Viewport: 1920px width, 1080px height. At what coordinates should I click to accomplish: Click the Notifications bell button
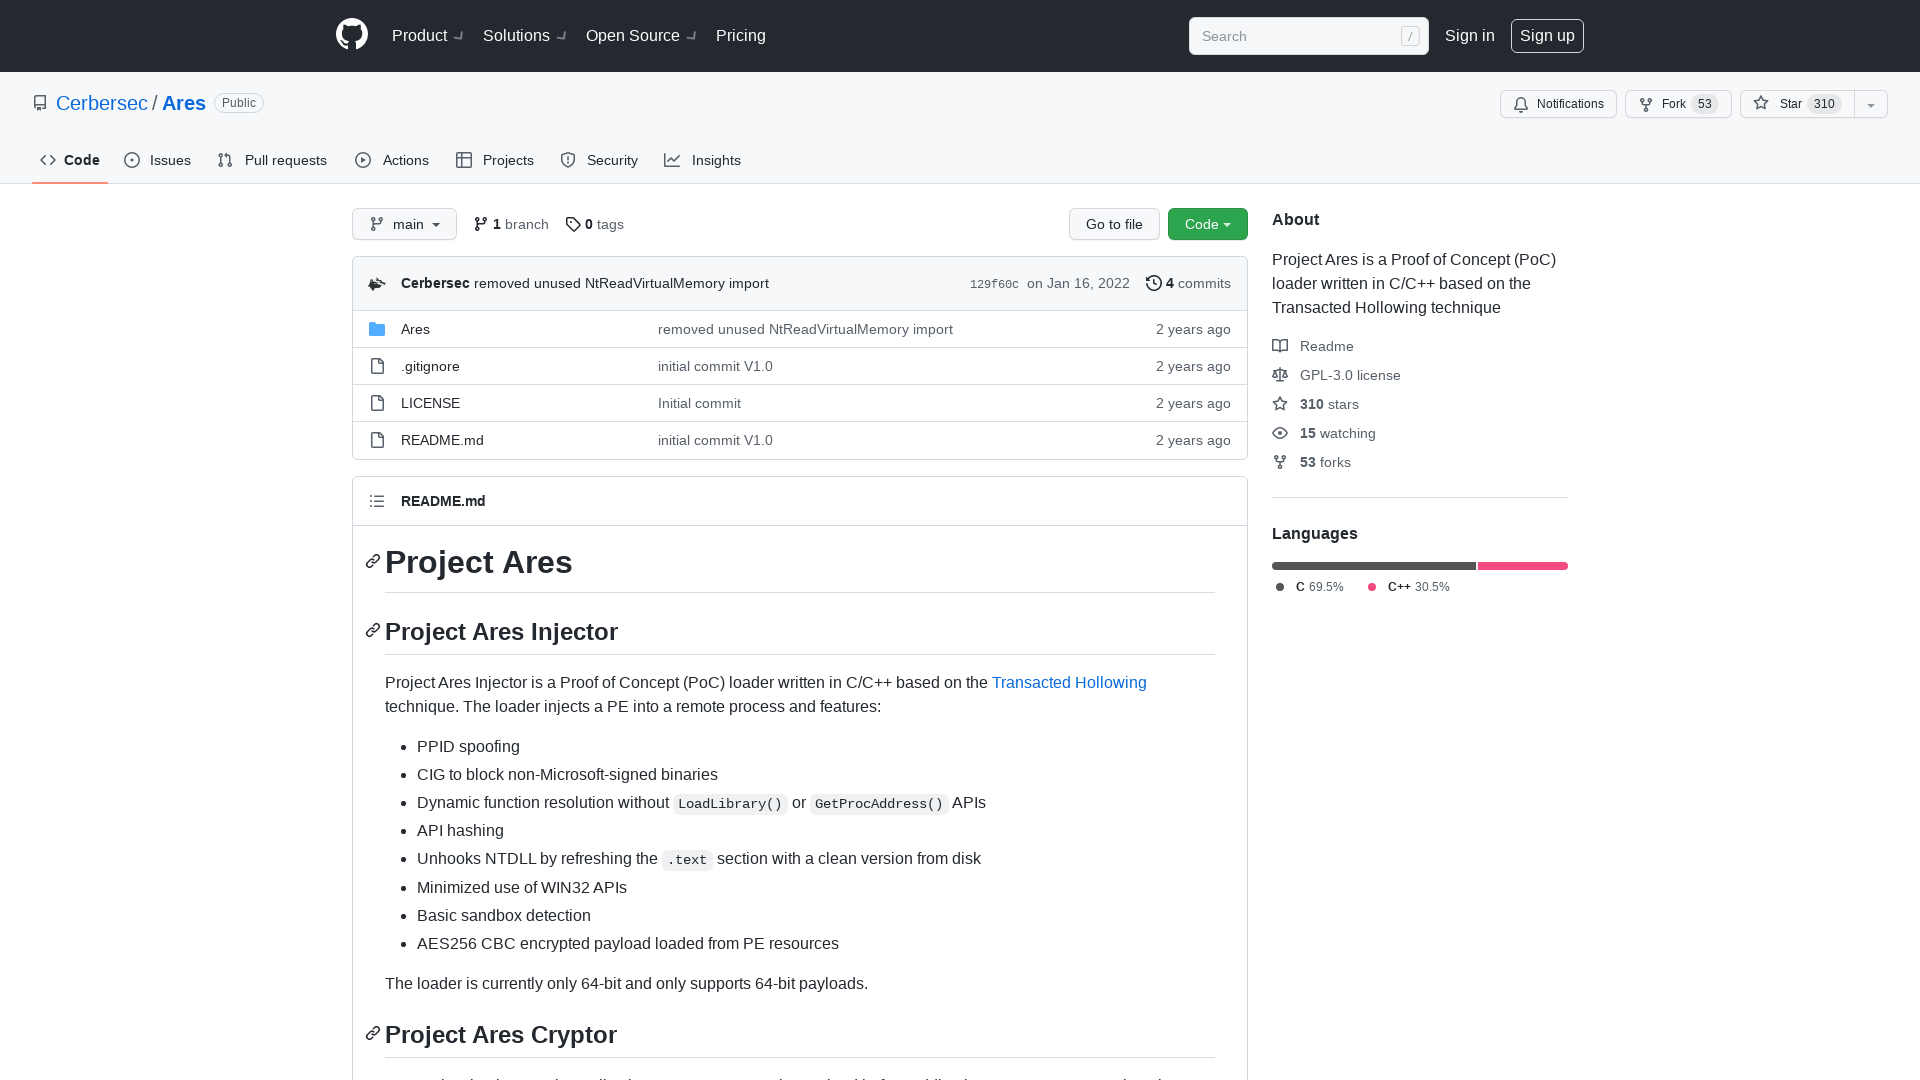click(1558, 104)
